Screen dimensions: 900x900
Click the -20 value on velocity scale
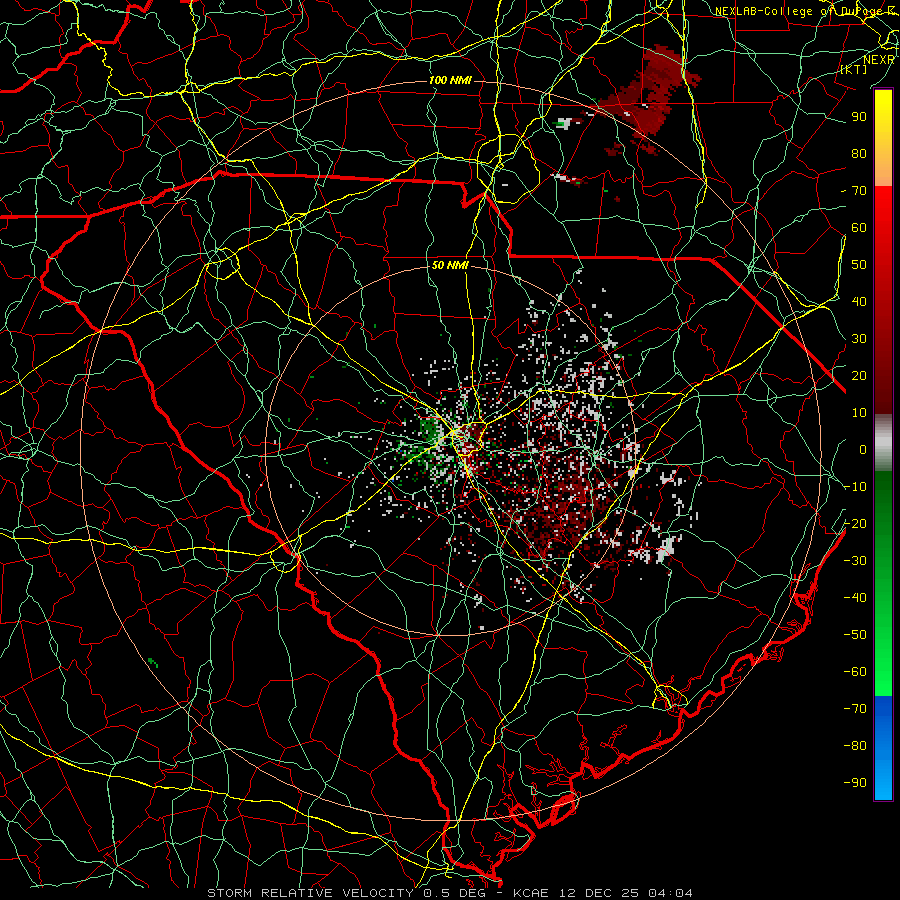tap(855, 523)
